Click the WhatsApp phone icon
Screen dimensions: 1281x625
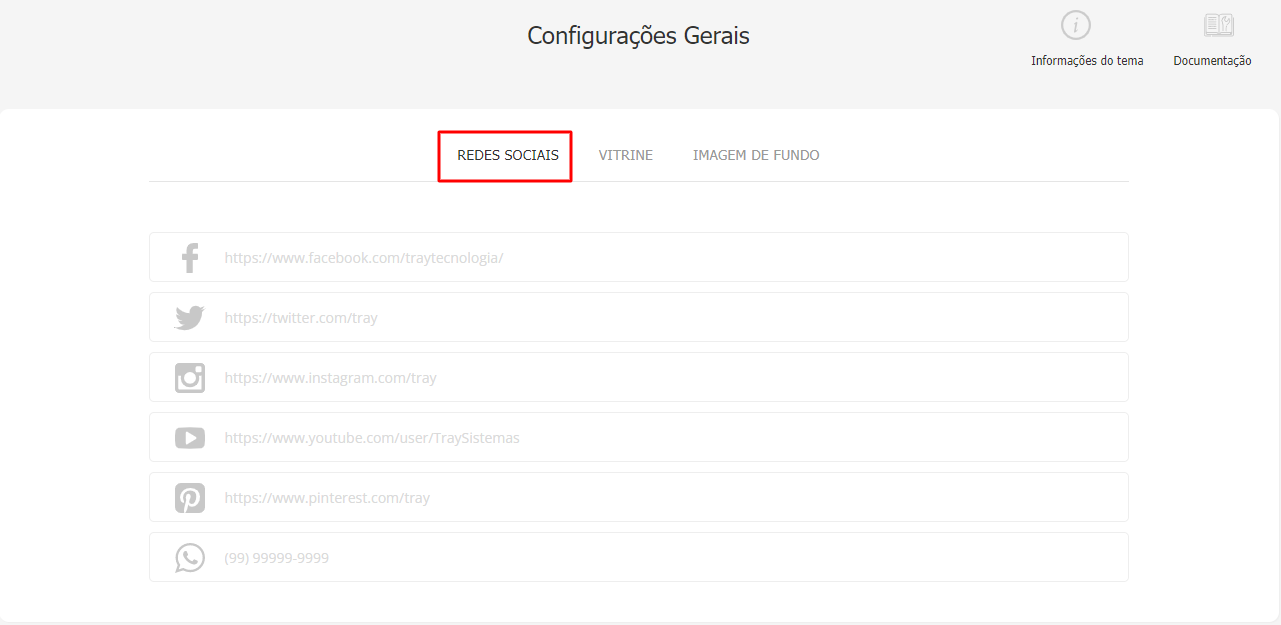tap(190, 558)
